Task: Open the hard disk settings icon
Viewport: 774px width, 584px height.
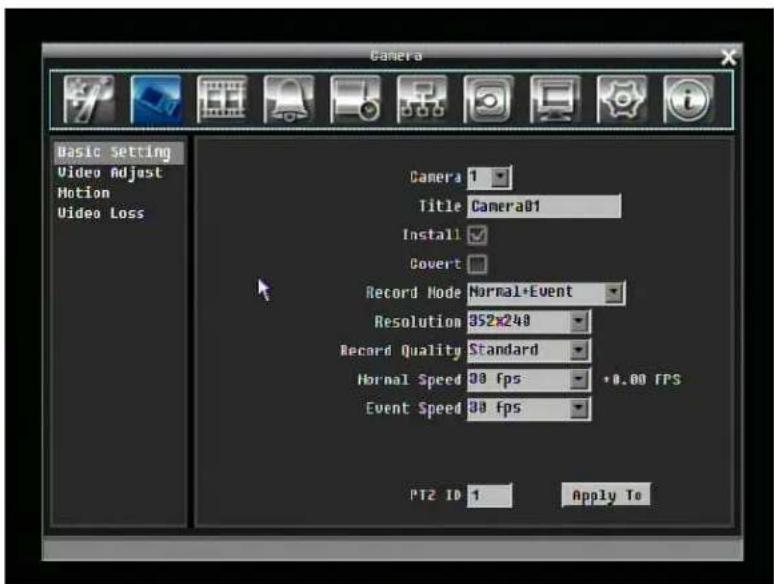Action: 355,99
